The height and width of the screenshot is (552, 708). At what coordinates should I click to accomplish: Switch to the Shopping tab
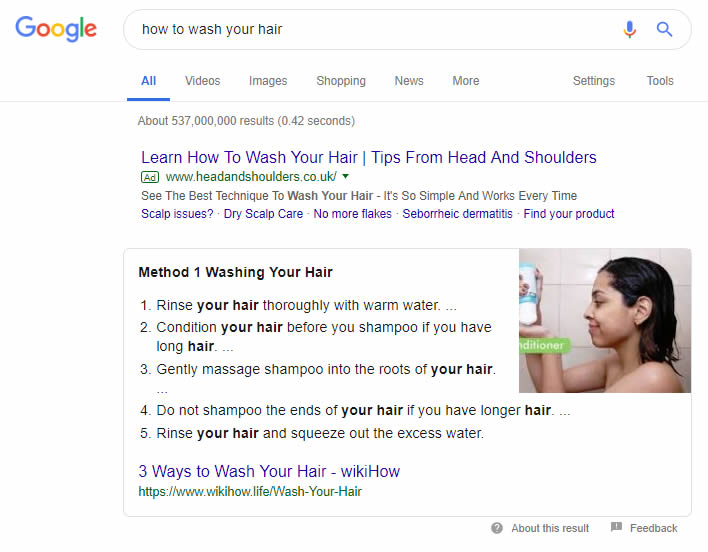click(x=341, y=81)
